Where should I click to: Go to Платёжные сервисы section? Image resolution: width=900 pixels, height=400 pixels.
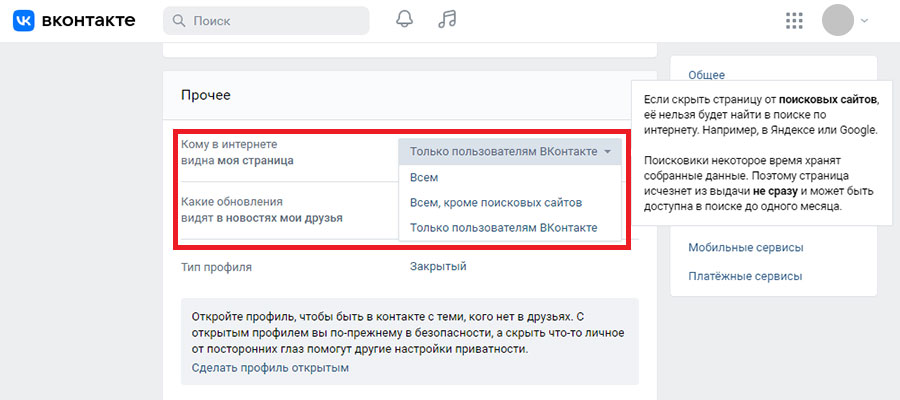pos(745,276)
